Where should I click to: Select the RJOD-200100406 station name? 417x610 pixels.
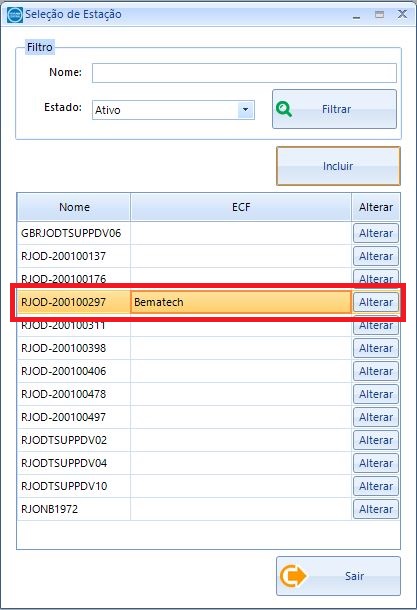(63, 371)
